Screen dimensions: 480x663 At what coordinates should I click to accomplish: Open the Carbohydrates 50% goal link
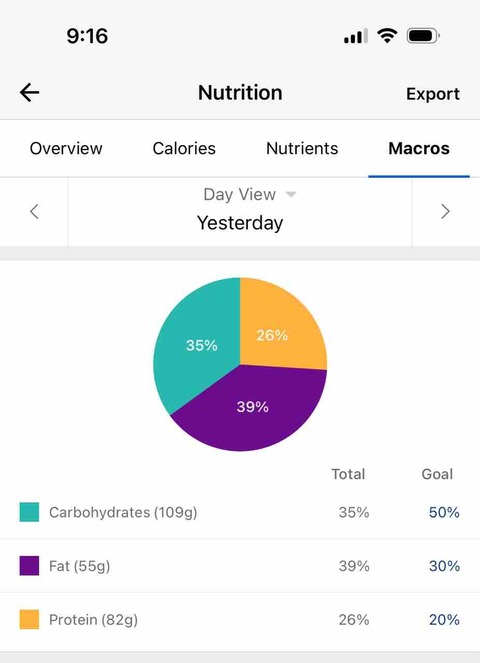coord(444,512)
